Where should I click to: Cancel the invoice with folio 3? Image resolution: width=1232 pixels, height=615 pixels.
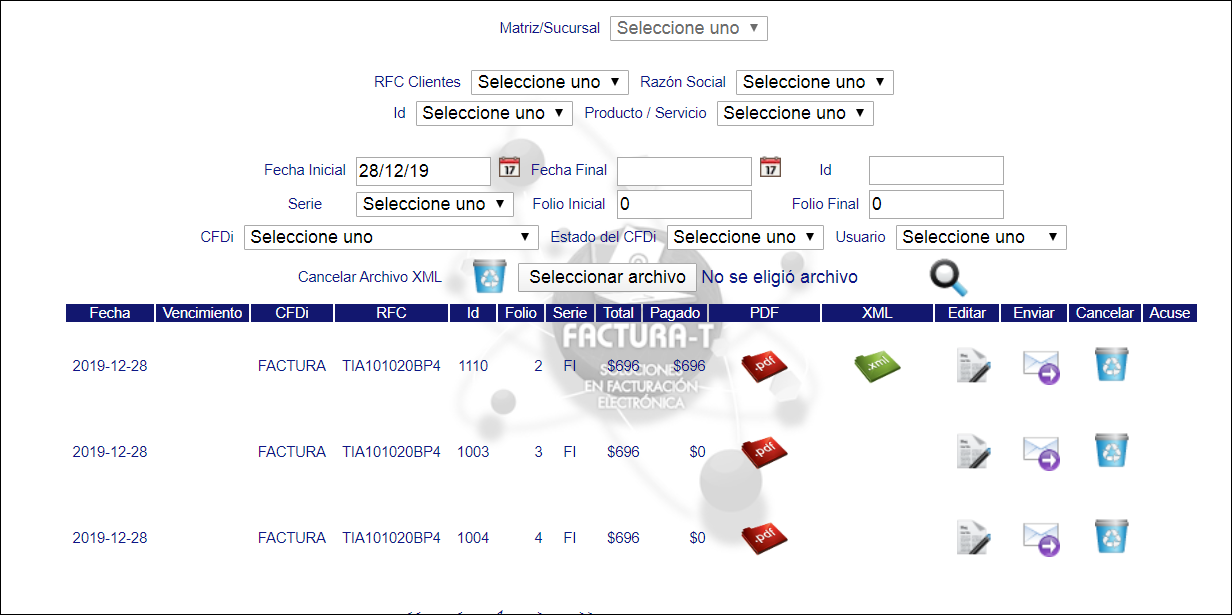1111,451
